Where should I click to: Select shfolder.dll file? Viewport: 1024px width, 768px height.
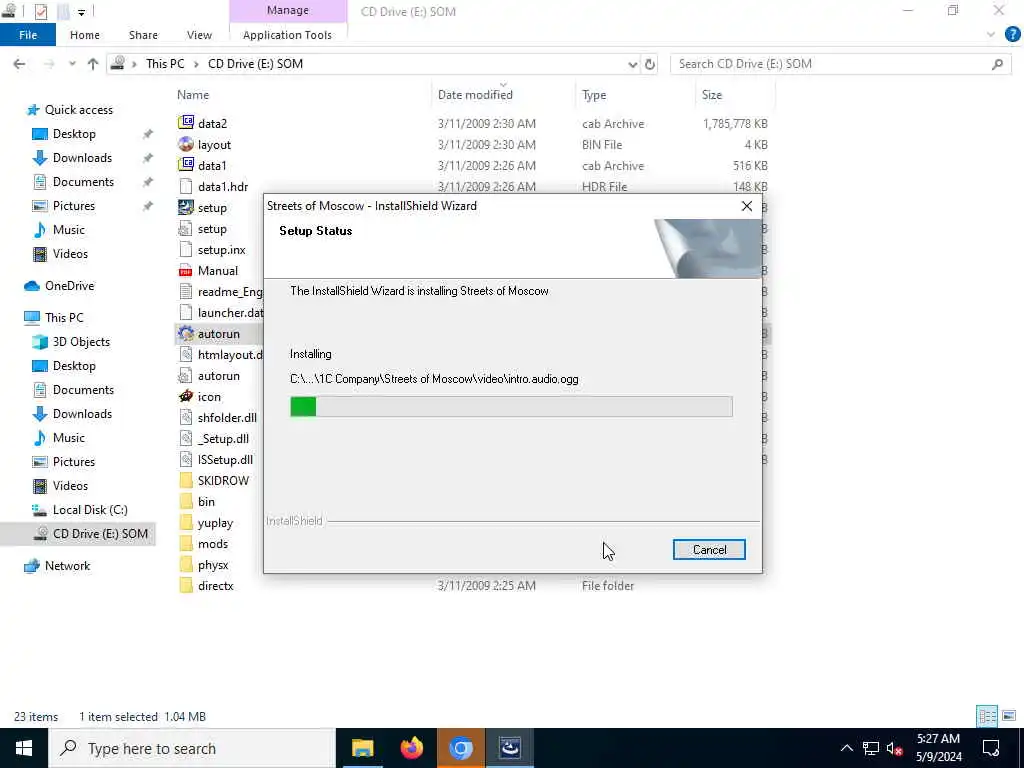pyautogui.click(x=227, y=417)
